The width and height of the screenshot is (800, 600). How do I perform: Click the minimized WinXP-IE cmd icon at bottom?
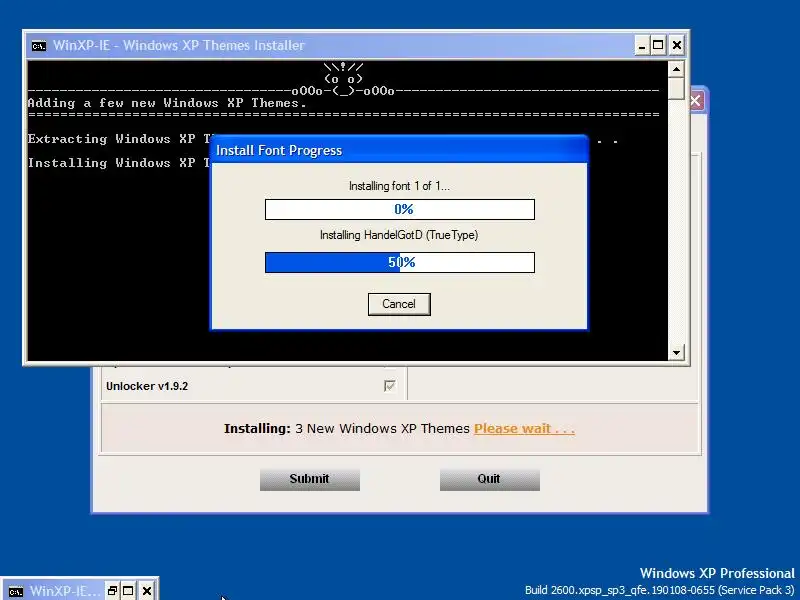click(x=15, y=591)
